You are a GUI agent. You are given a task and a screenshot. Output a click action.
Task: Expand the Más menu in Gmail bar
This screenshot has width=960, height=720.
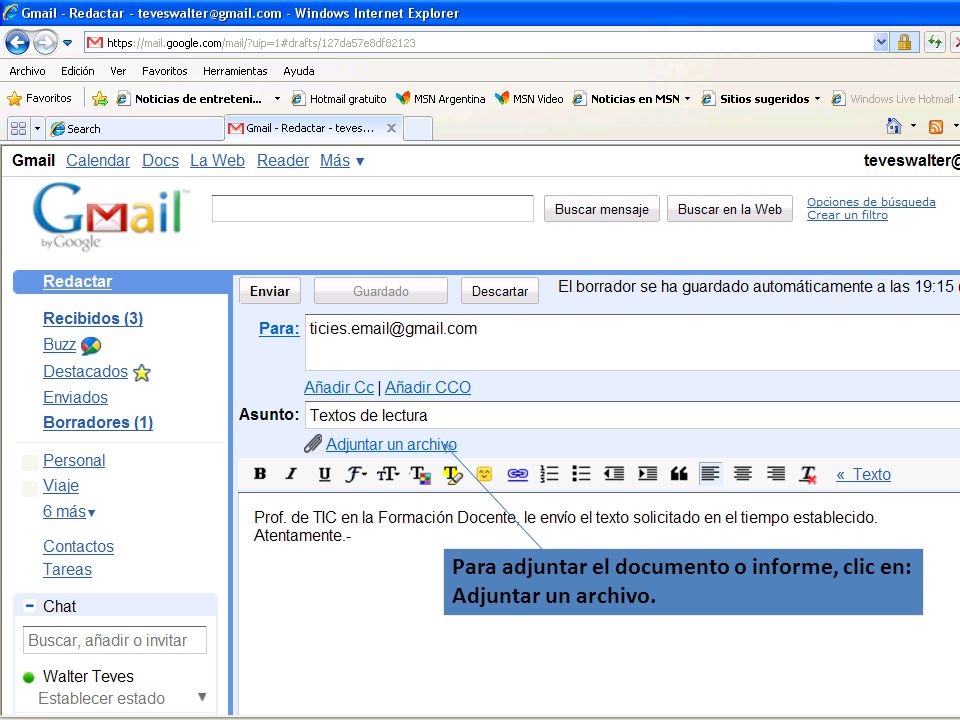pos(342,161)
